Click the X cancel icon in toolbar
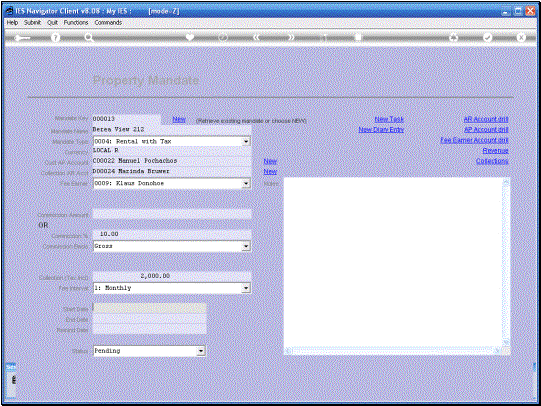 click(521, 37)
